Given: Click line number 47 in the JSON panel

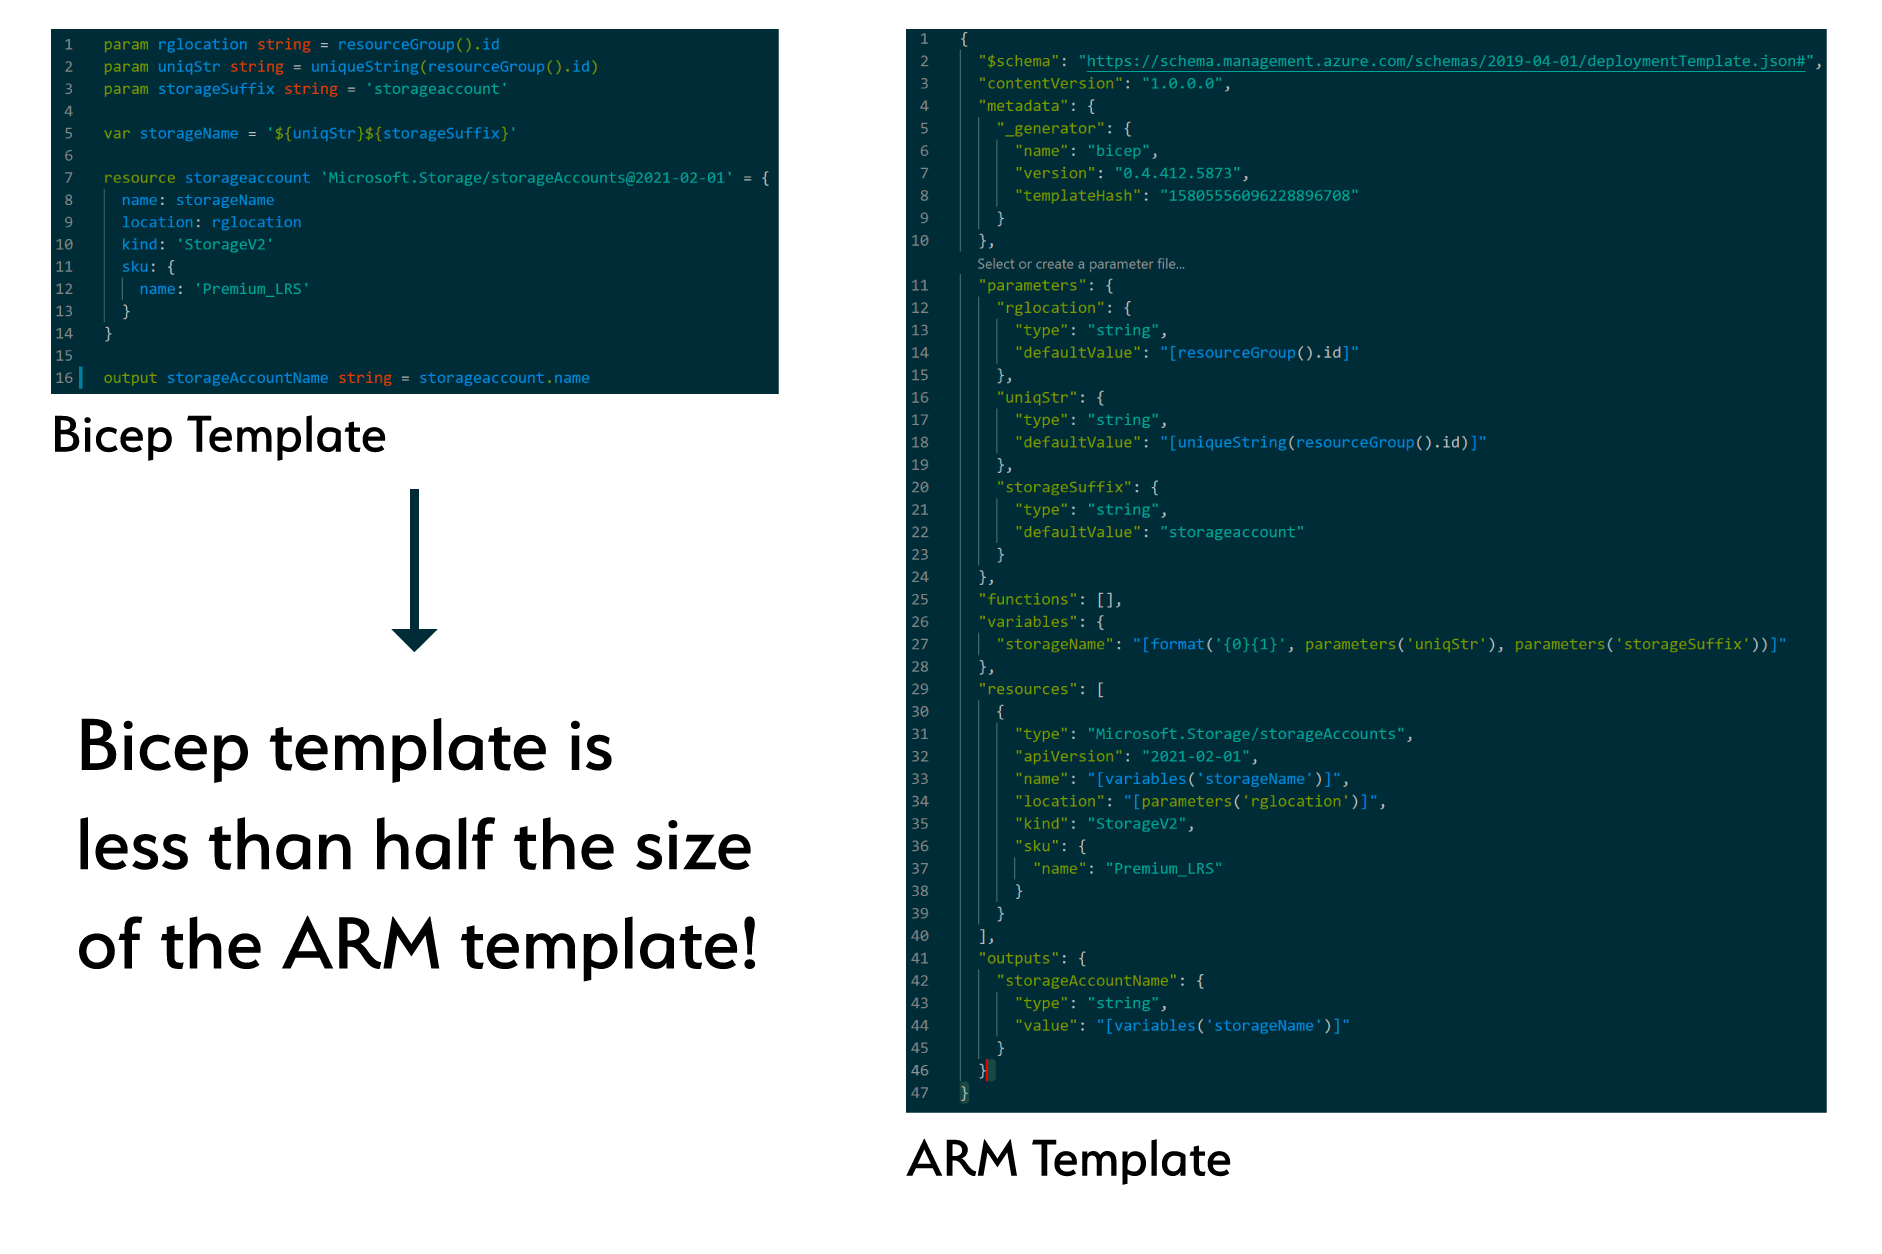Looking at the screenshot, I should pyautogui.click(x=919, y=1093).
